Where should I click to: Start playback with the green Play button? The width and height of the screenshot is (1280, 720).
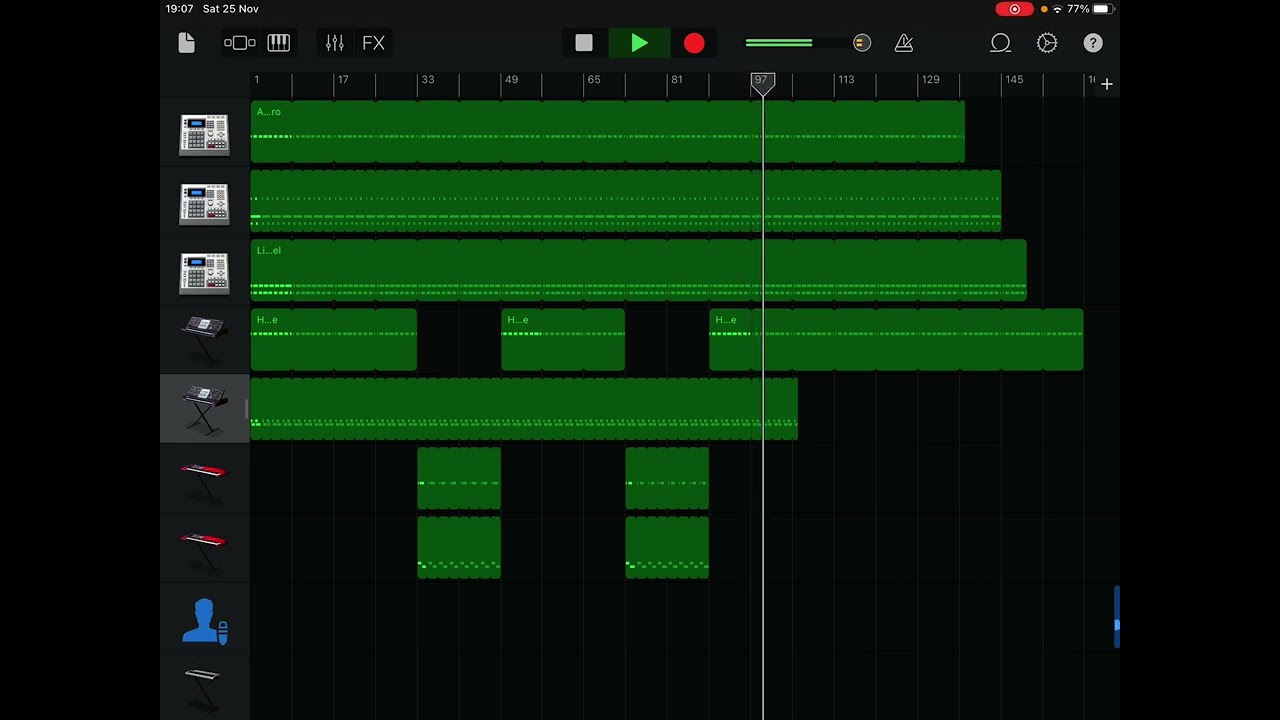point(640,43)
